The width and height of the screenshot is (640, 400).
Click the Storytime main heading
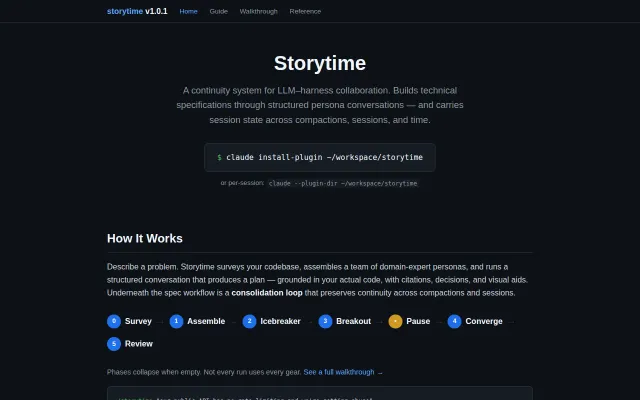(320, 63)
